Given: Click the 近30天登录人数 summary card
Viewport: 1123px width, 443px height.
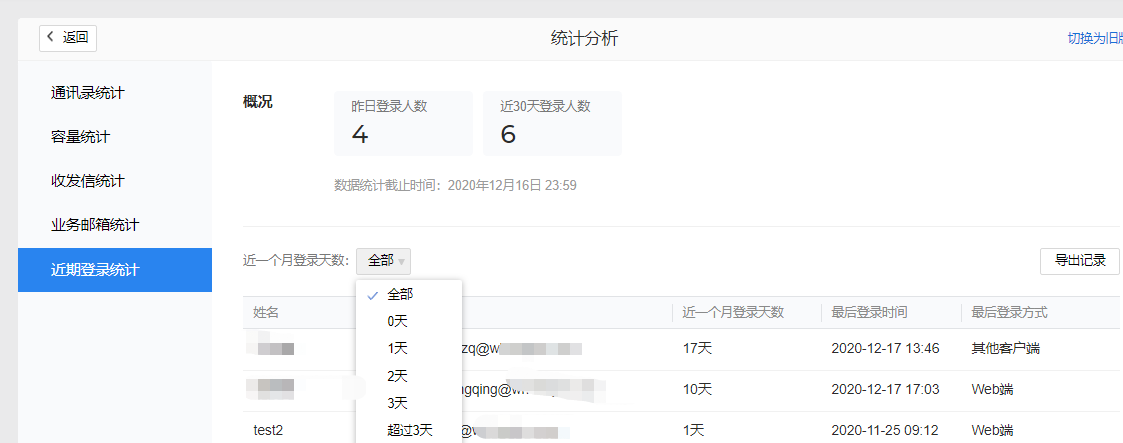Looking at the screenshot, I should 552,123.
